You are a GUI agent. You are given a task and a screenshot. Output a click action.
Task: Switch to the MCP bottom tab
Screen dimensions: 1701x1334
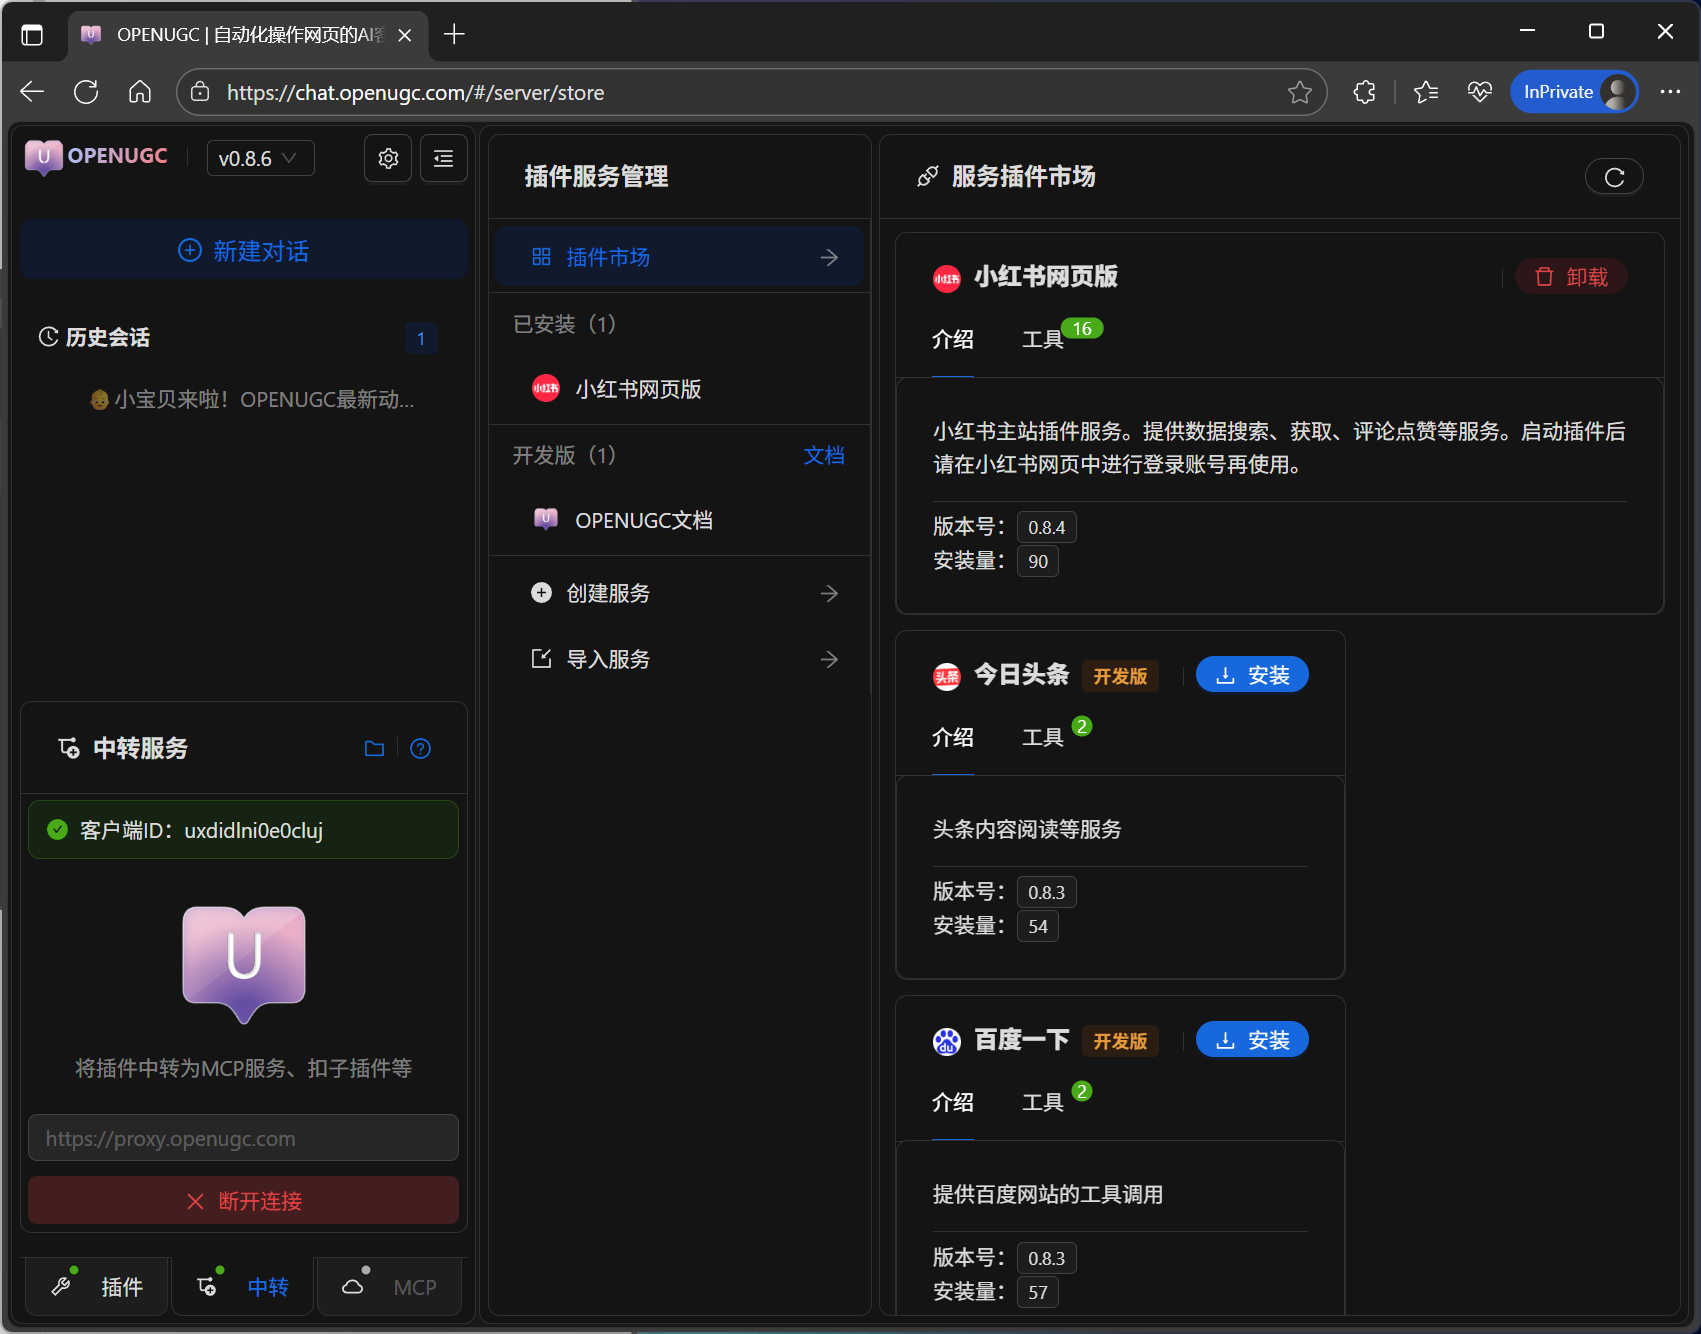click(x=390, y=1286)
